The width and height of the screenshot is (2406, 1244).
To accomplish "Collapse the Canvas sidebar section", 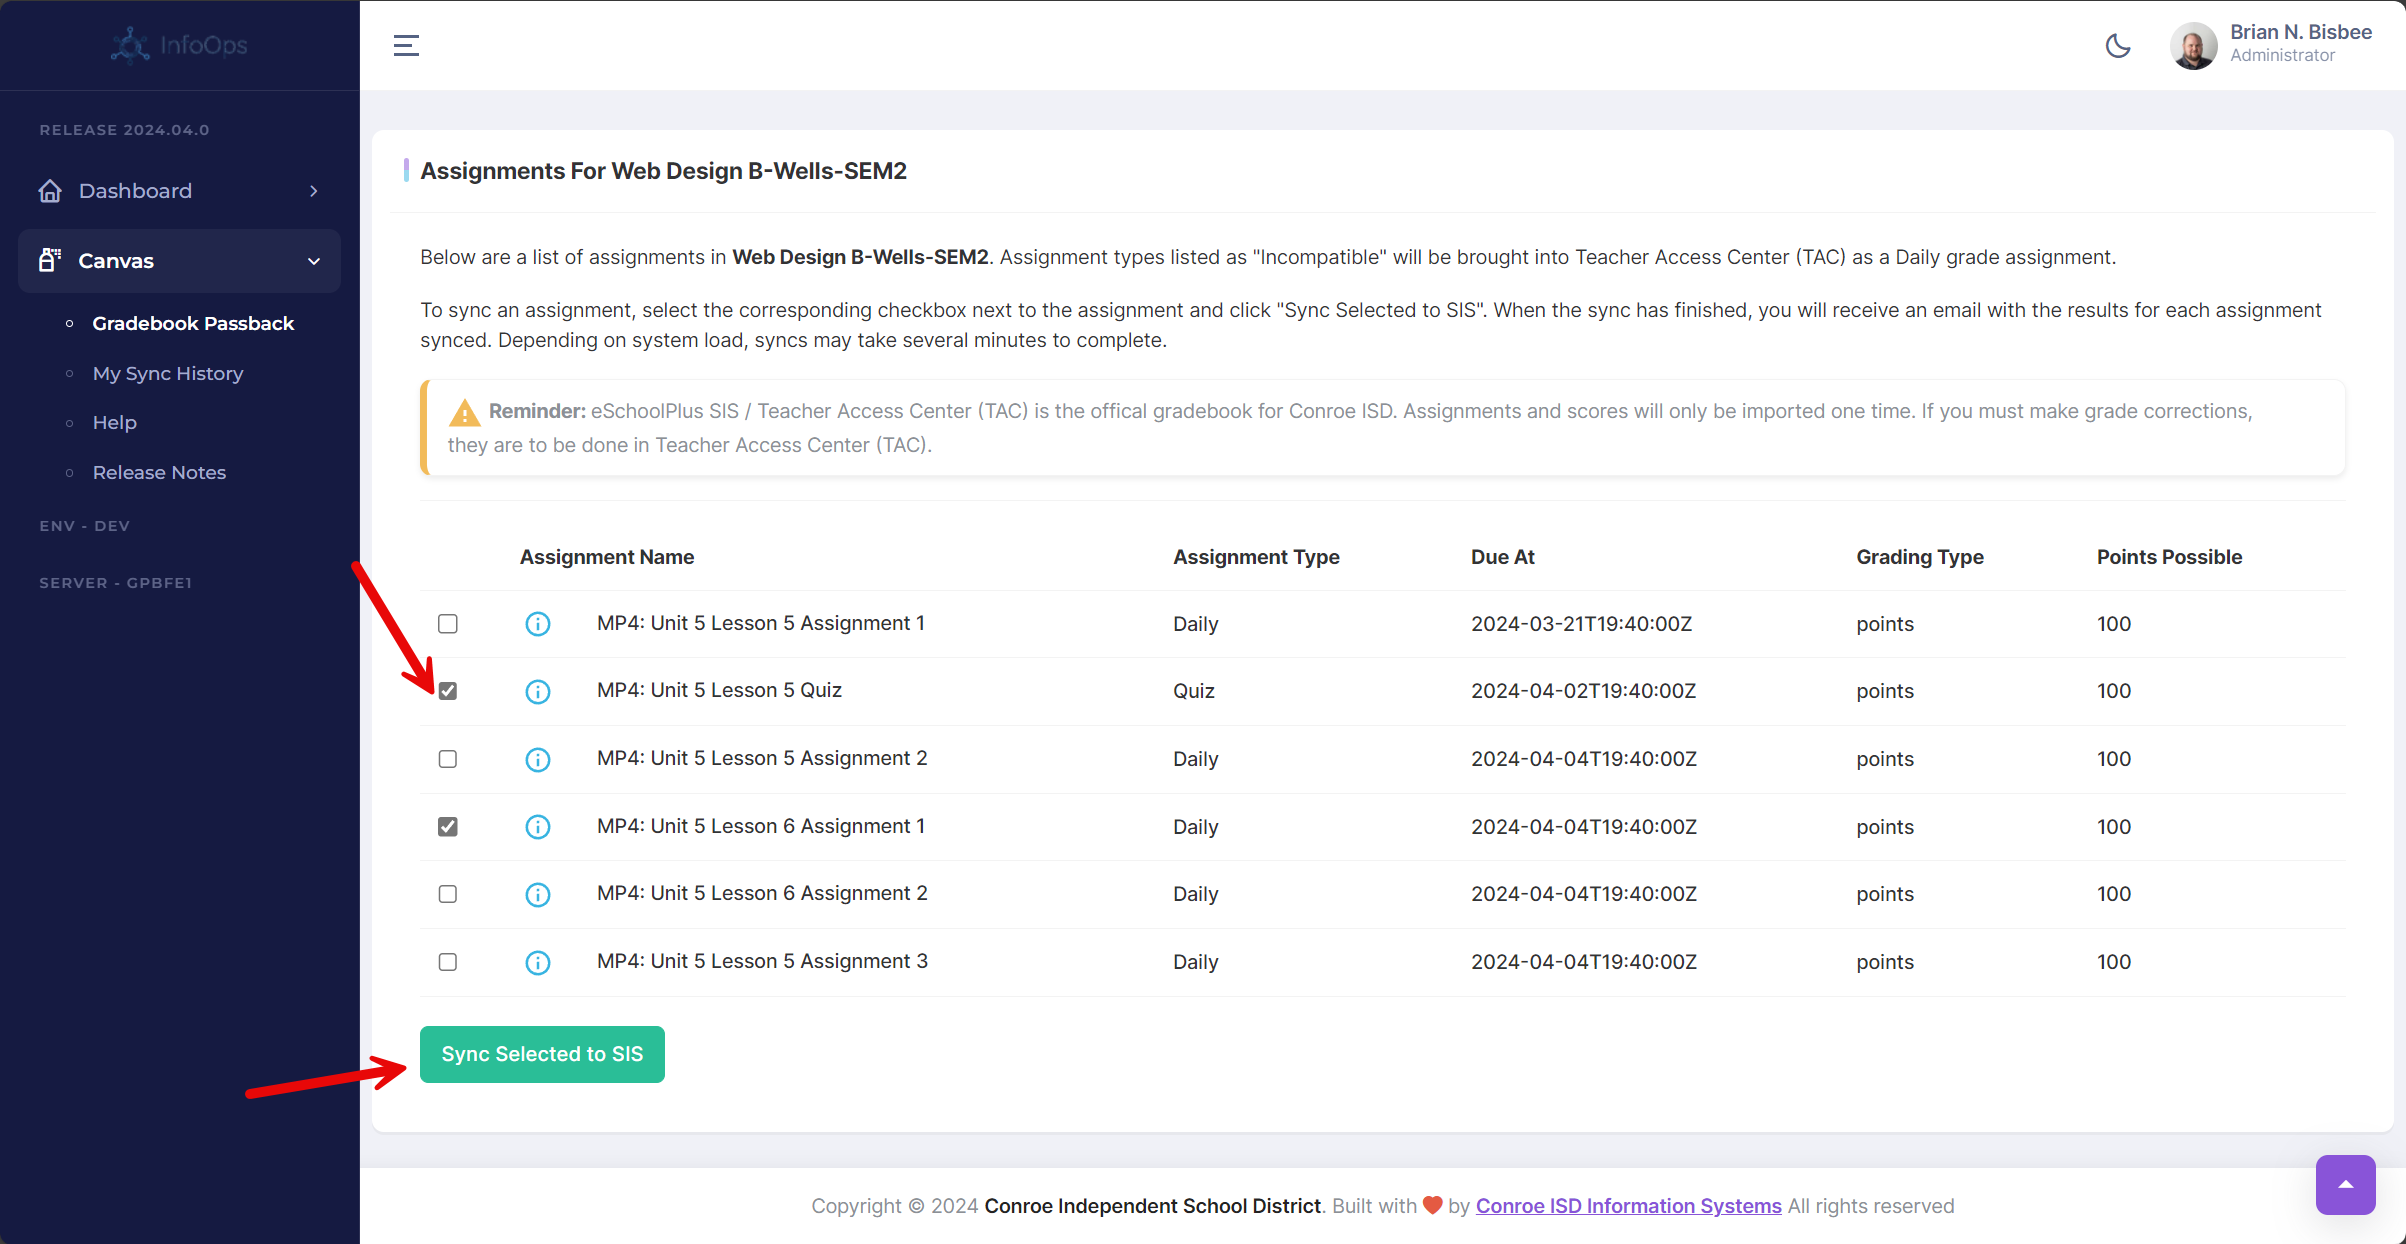I will 313,260.
